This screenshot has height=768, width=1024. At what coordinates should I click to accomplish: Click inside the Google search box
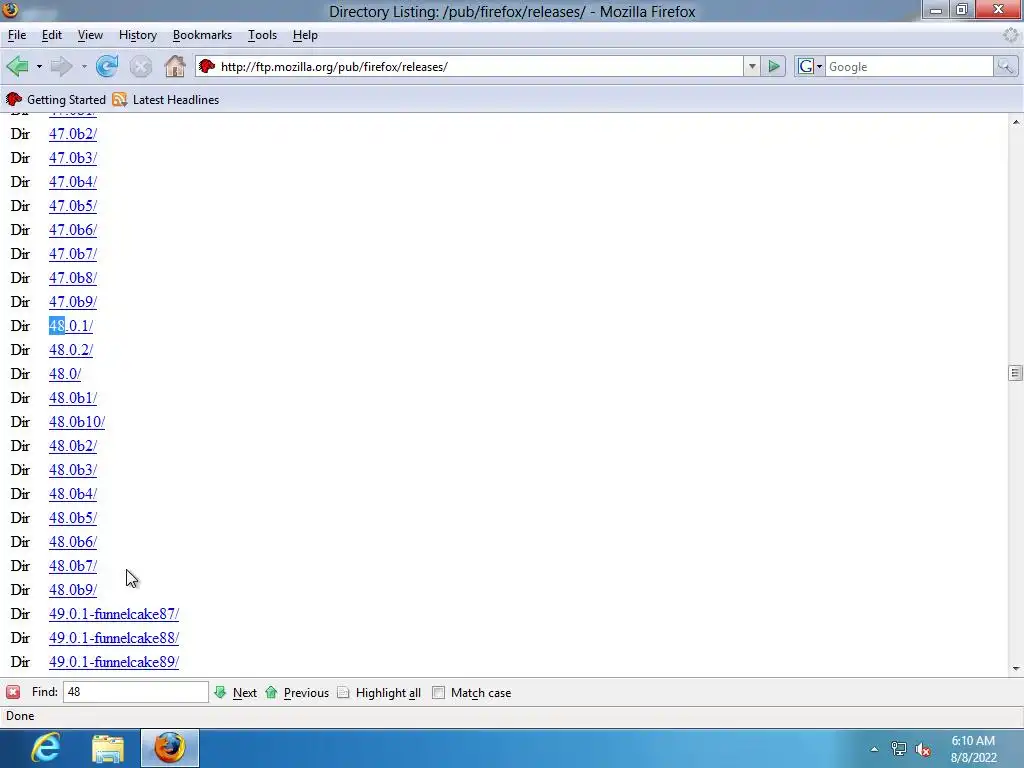coord(909,67)
